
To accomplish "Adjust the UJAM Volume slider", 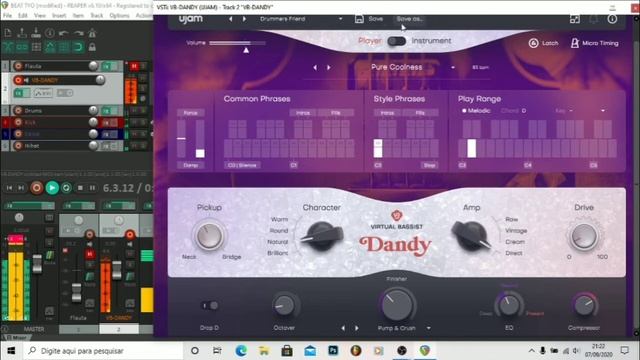I will click(x=238, y=42).
